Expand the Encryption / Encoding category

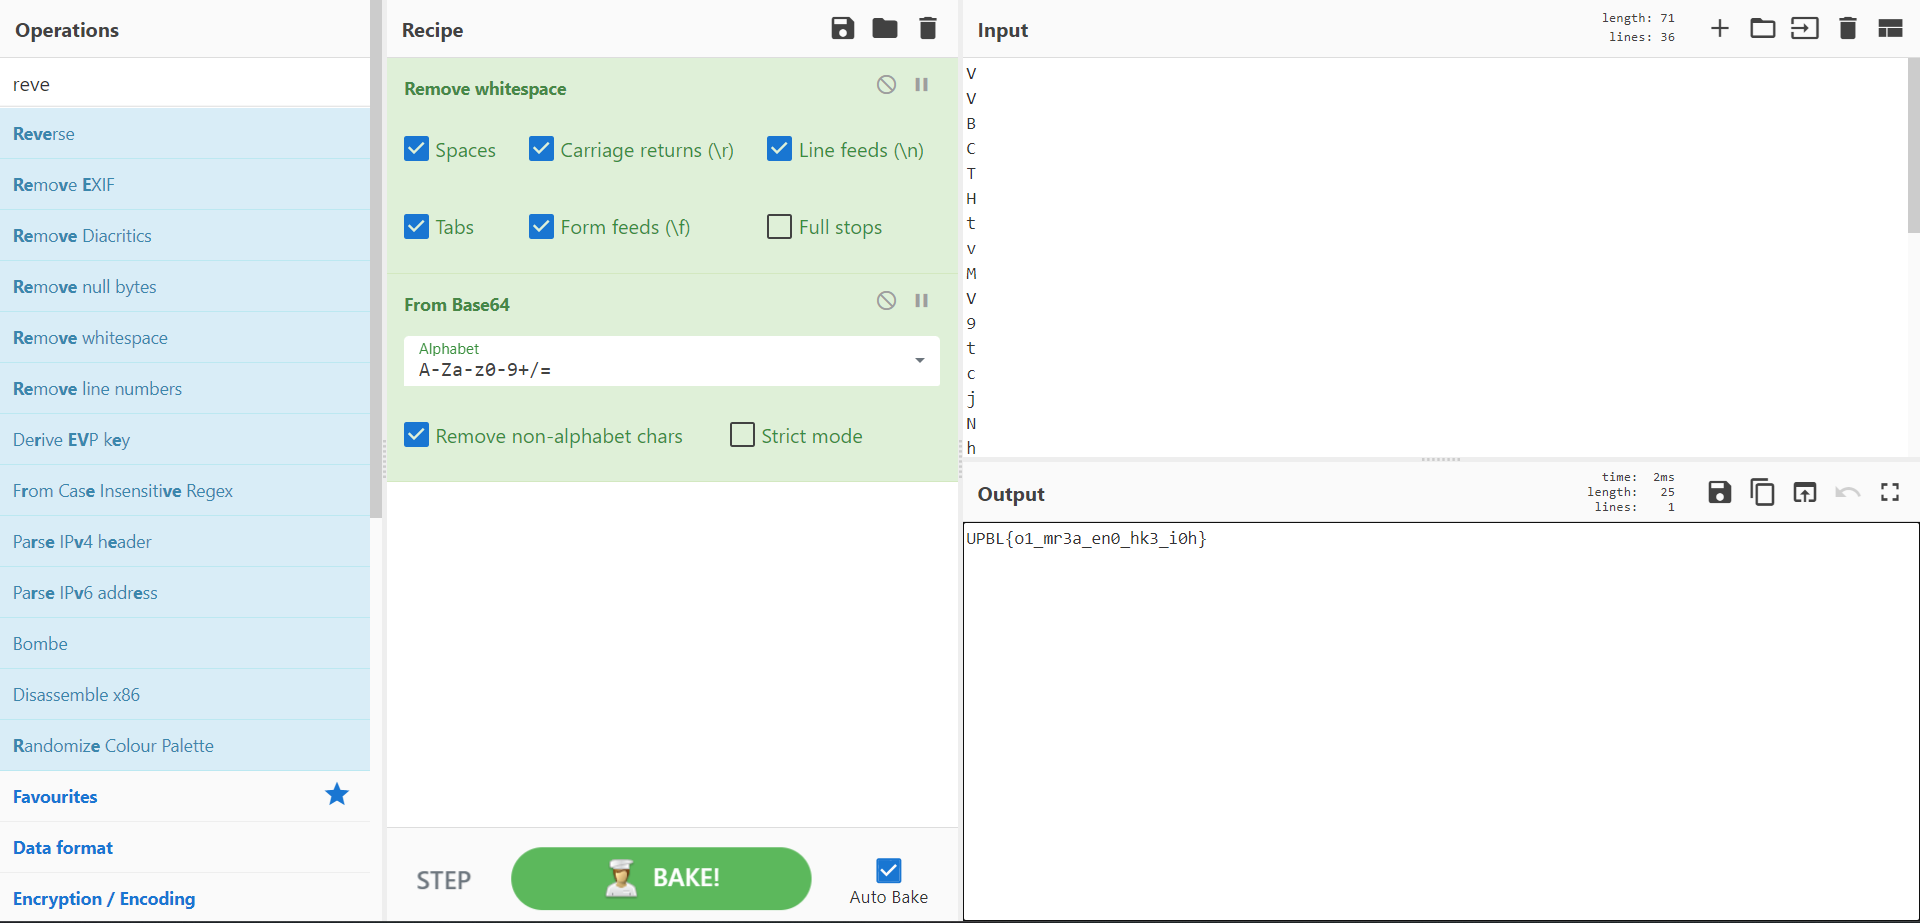pos(104,898)
